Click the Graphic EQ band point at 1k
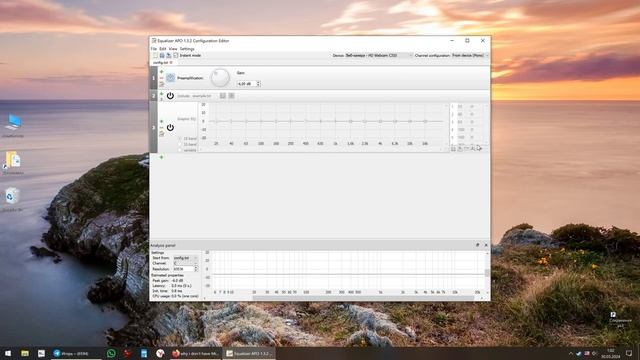This screenshot has width=640, height=360. click(x=336, y=121)
